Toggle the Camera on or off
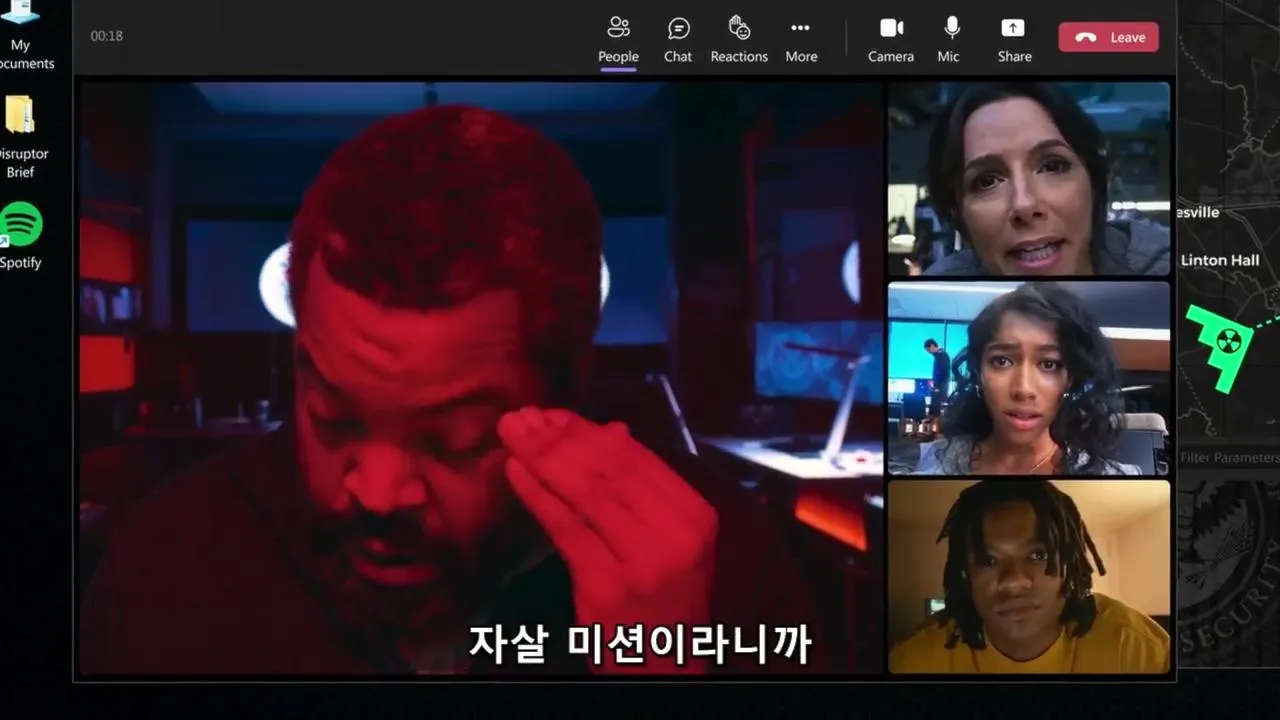 pos(891,40)
